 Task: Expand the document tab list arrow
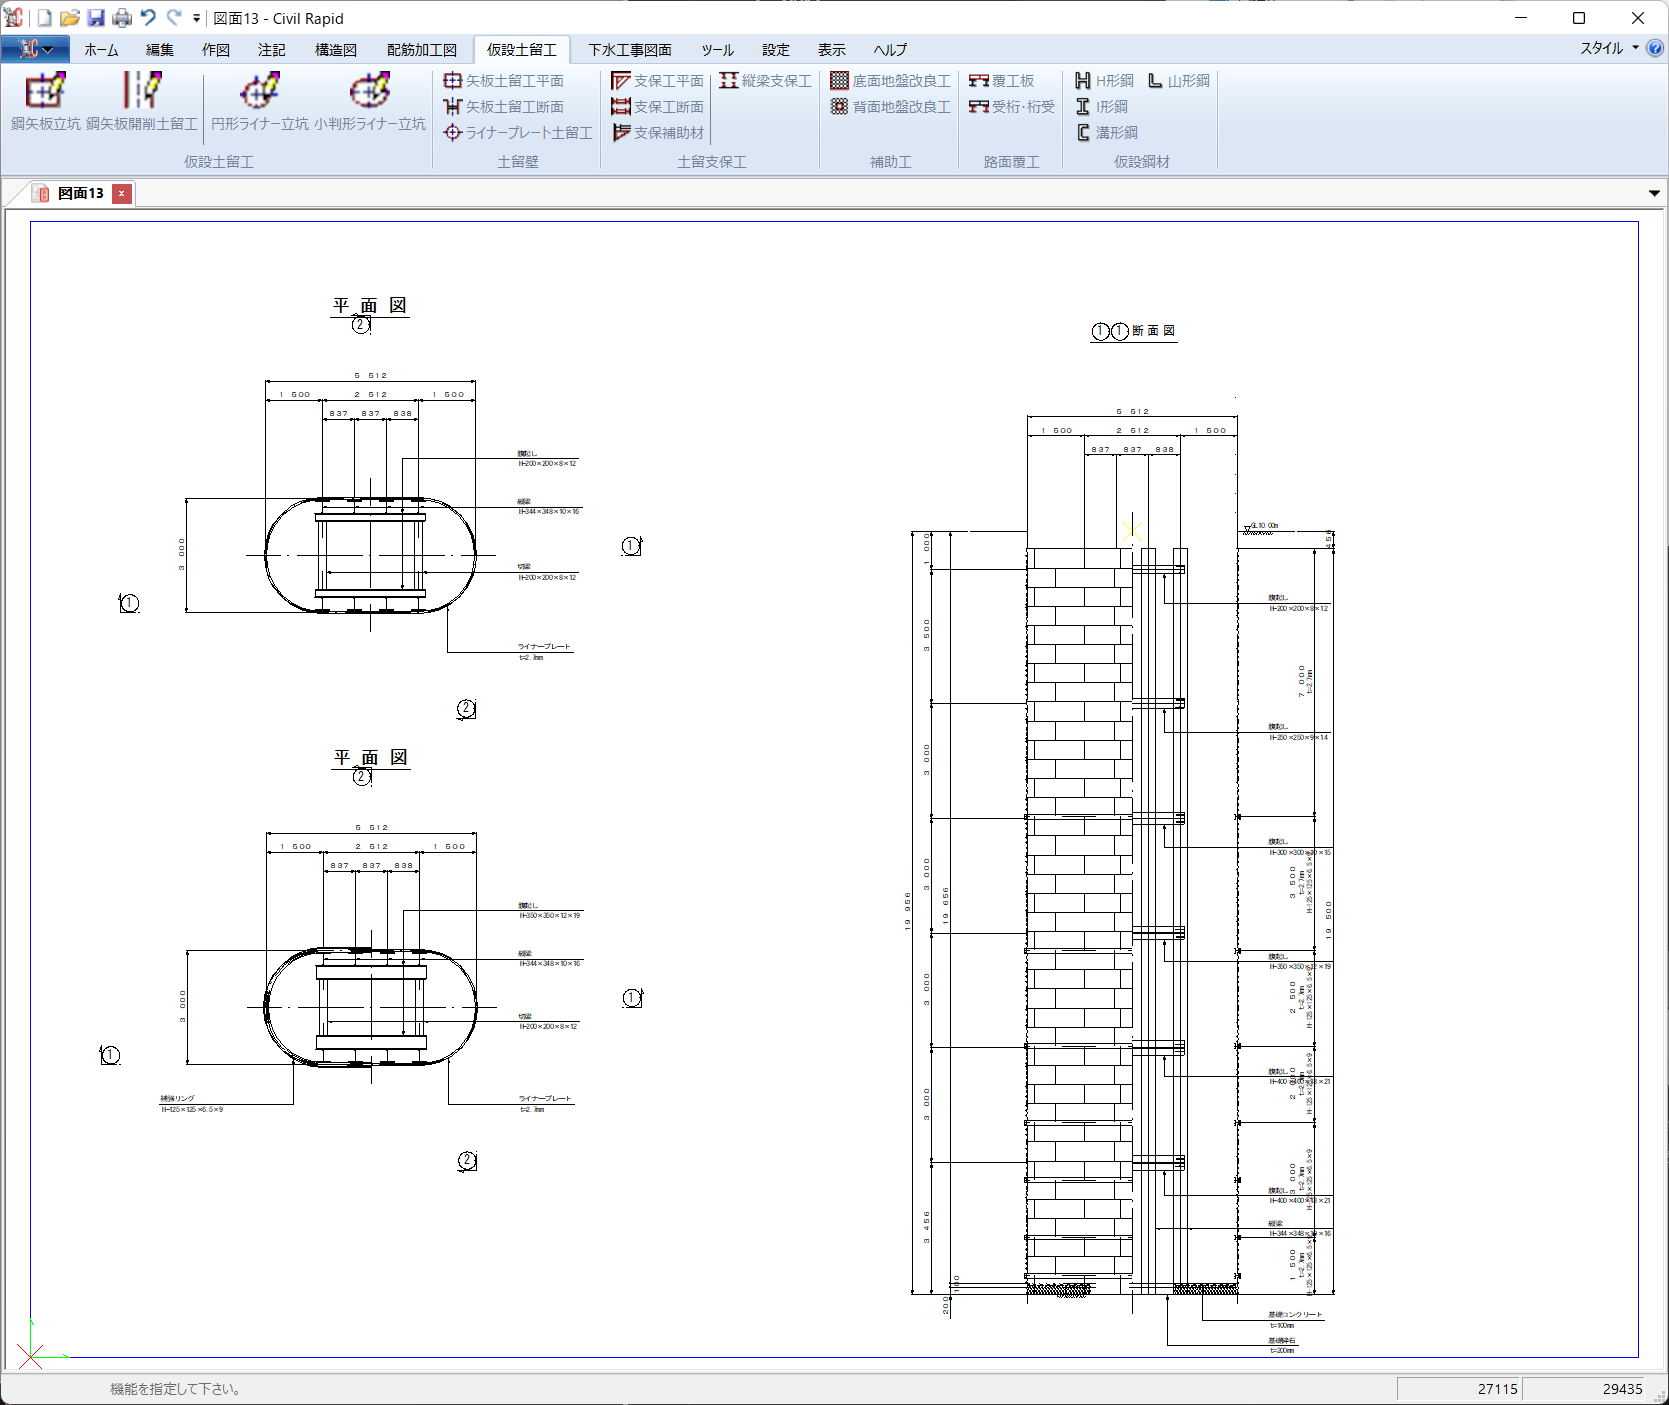[x=1654, y=194]
